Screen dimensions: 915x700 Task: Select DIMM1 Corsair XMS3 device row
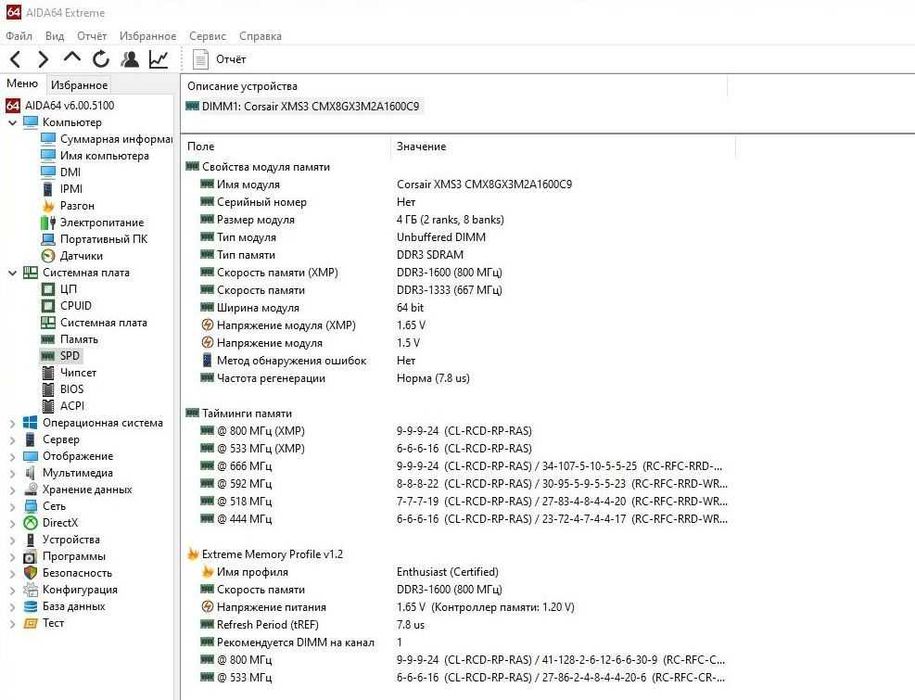point(302,107)
